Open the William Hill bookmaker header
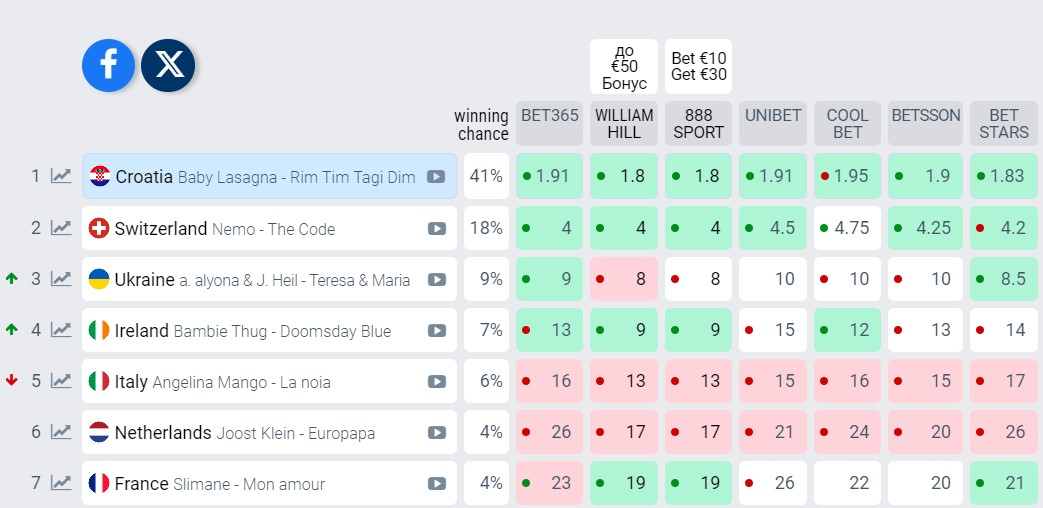This screenshot has height=508, width=1043. click(x=624, y=123)
